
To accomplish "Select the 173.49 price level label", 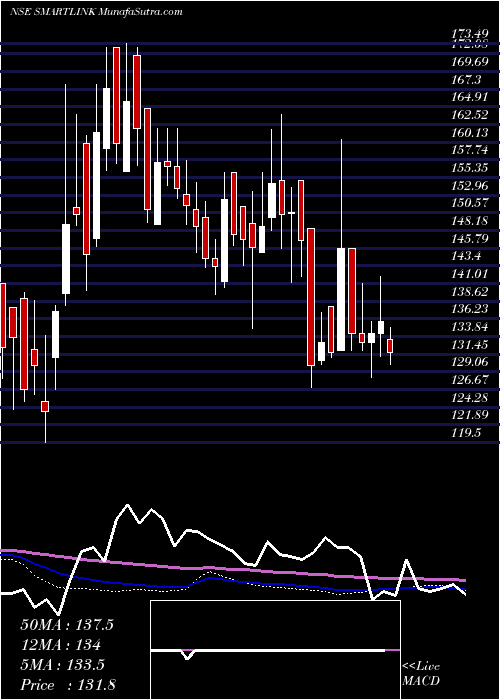I will point(470,33).
